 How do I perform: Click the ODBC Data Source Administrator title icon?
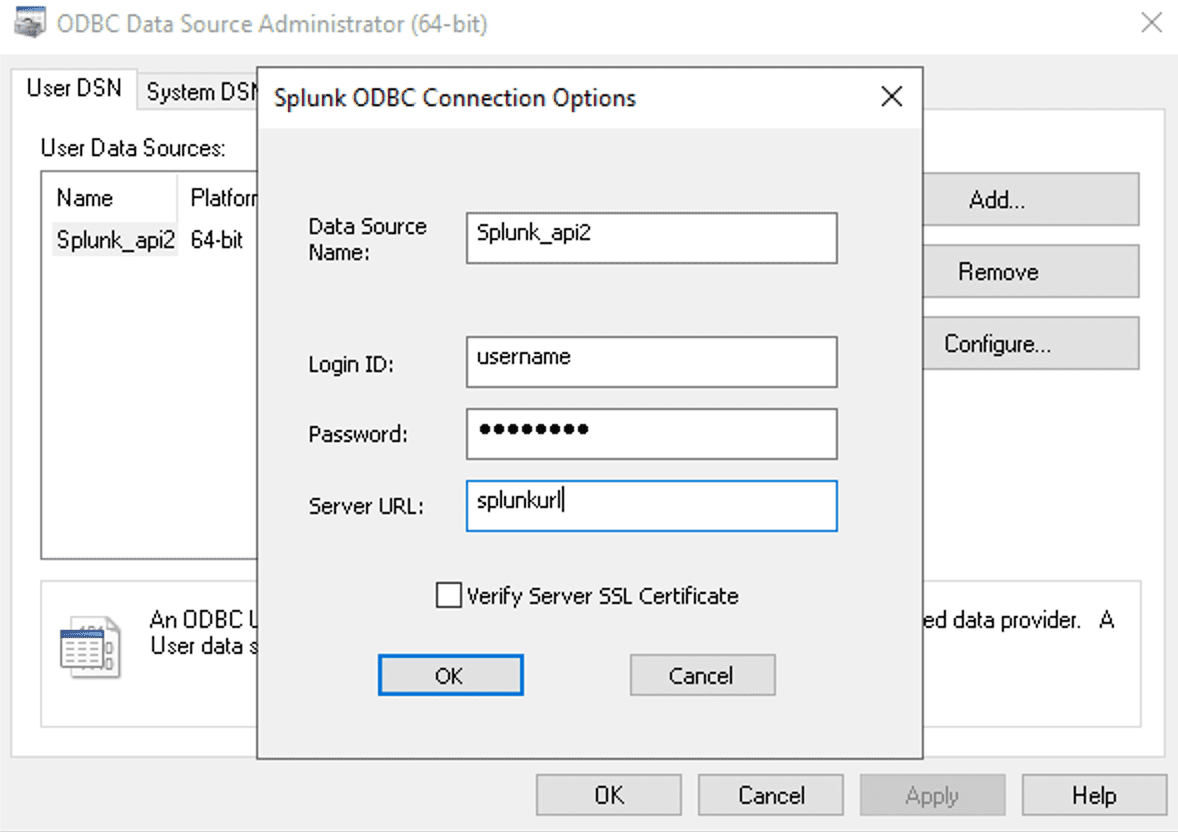30,24
